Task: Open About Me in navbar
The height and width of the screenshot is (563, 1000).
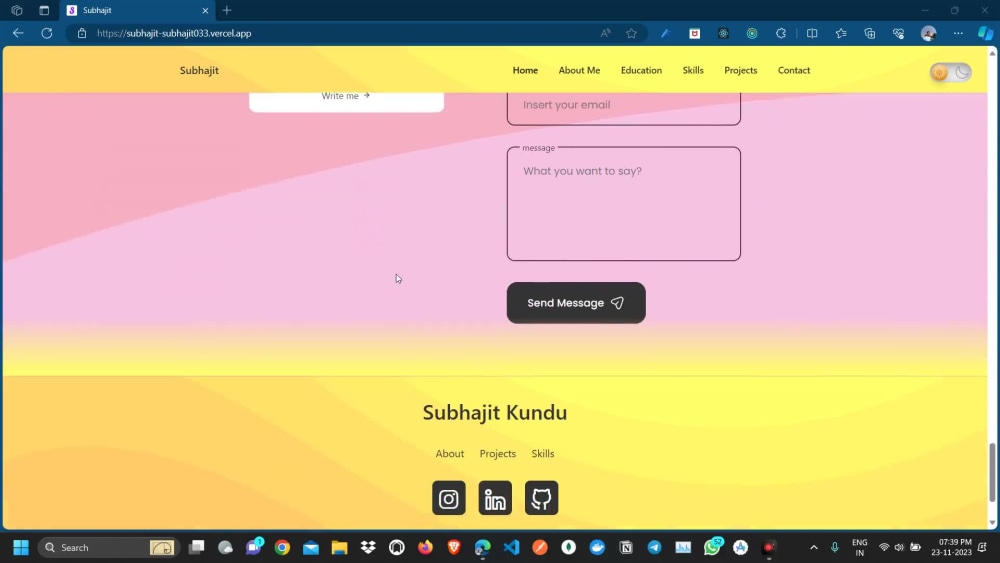Action: pyautogui.click(x=579, y=70)
